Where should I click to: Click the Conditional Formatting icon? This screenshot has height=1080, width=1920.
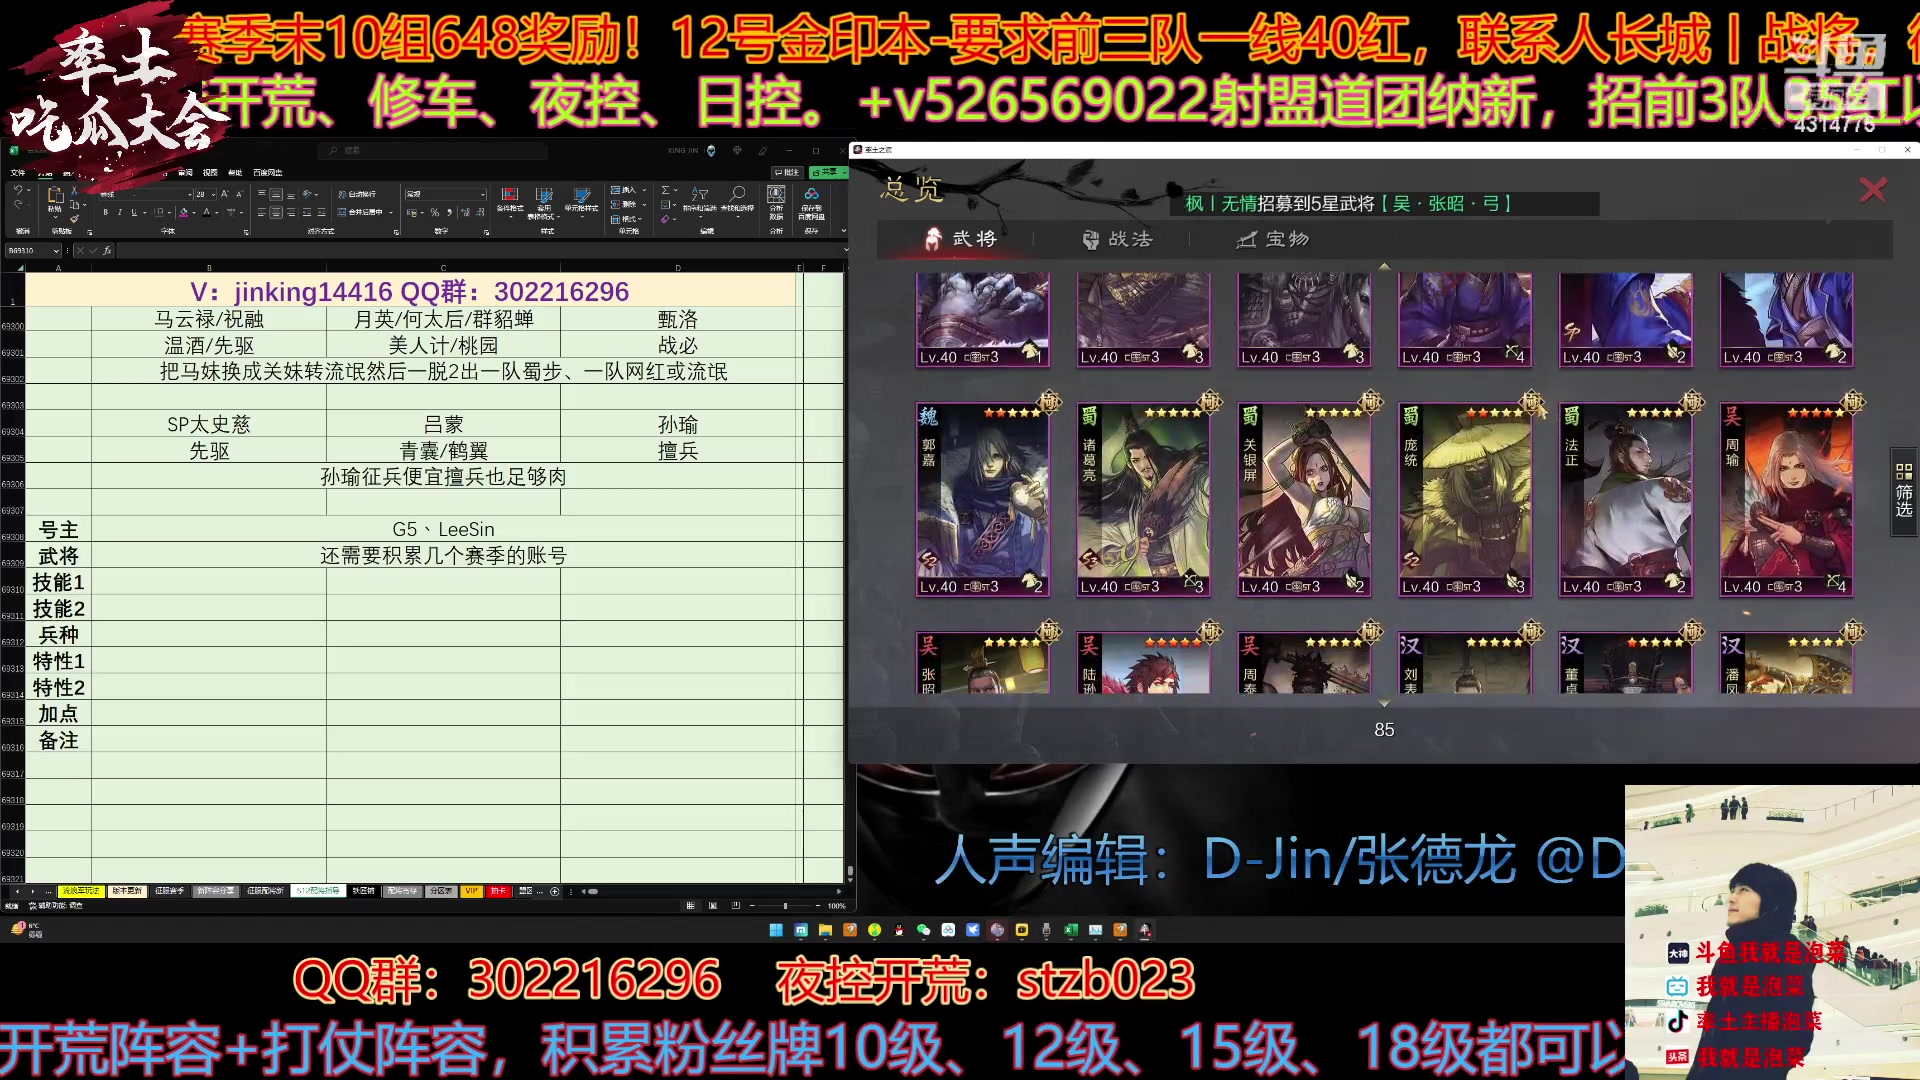pos(510,199)
